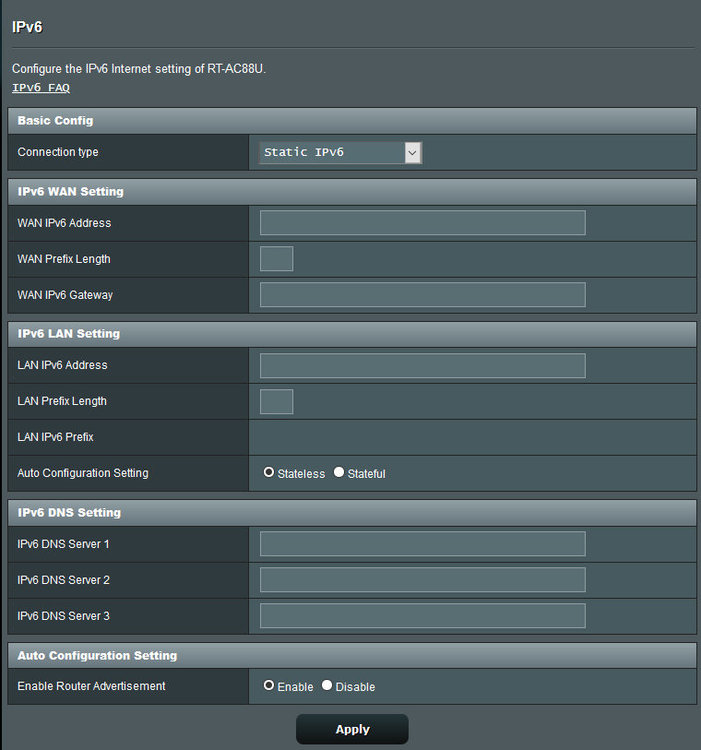Screen dimensions: 701x750
Task: Click the 'LAN IPv6 Prefix' label
Action: tap(55, 437)
